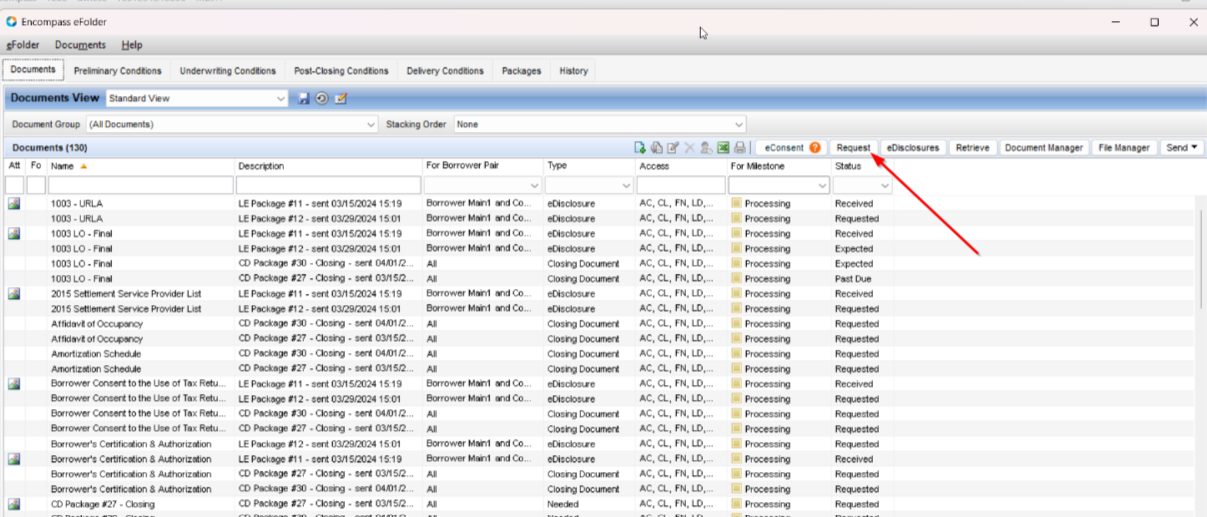The width and height of the screenshot is (1207, 517).
Task: Click the Request button
Action: tap(853, 148)
